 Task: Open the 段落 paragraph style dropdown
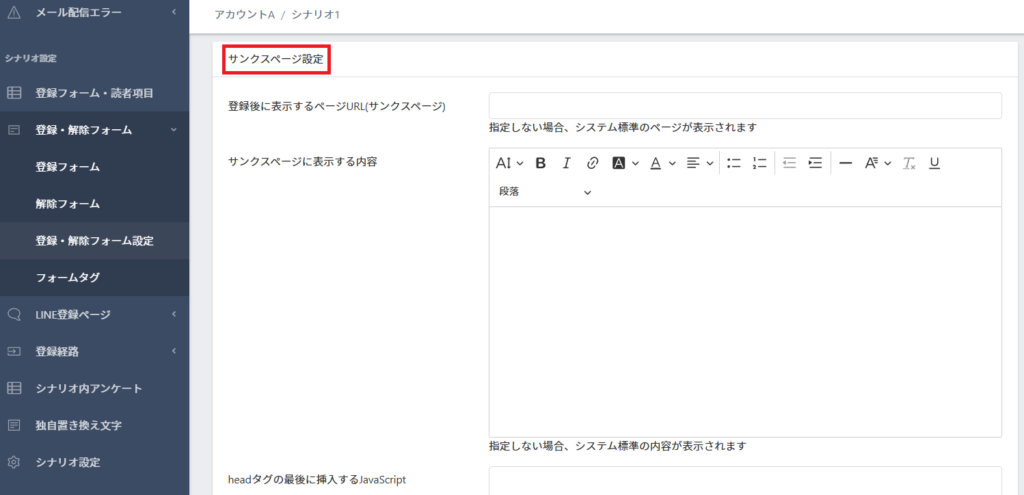coord(545,192)
